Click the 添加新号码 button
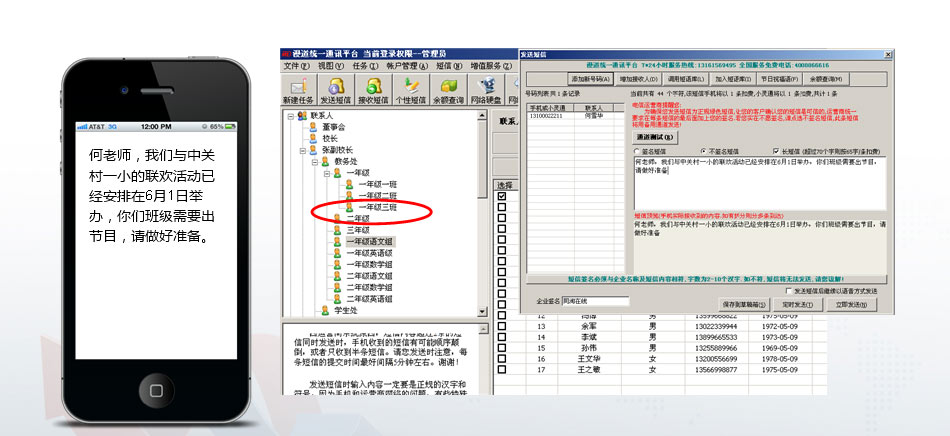The width and height of the screenshot is (950, 436). [x=590, y=78]
